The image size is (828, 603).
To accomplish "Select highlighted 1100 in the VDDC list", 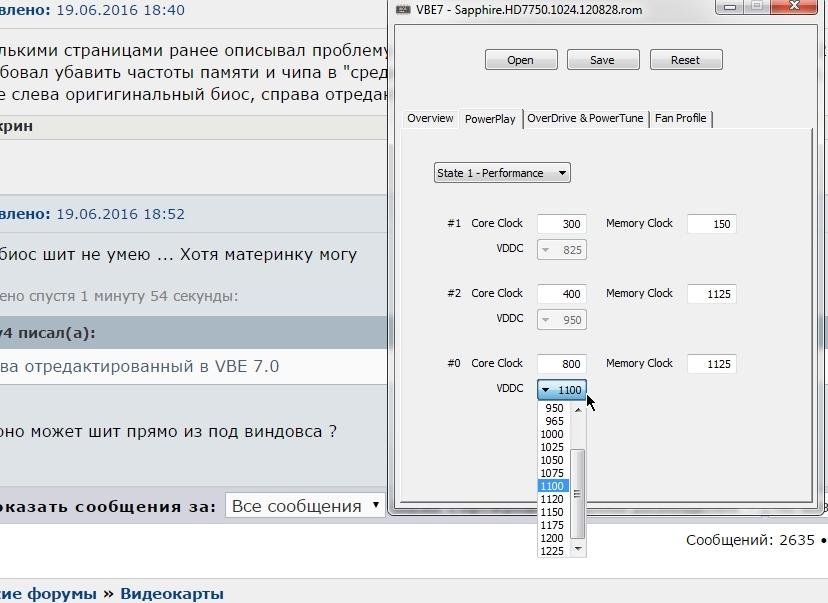I will [554, 486].
